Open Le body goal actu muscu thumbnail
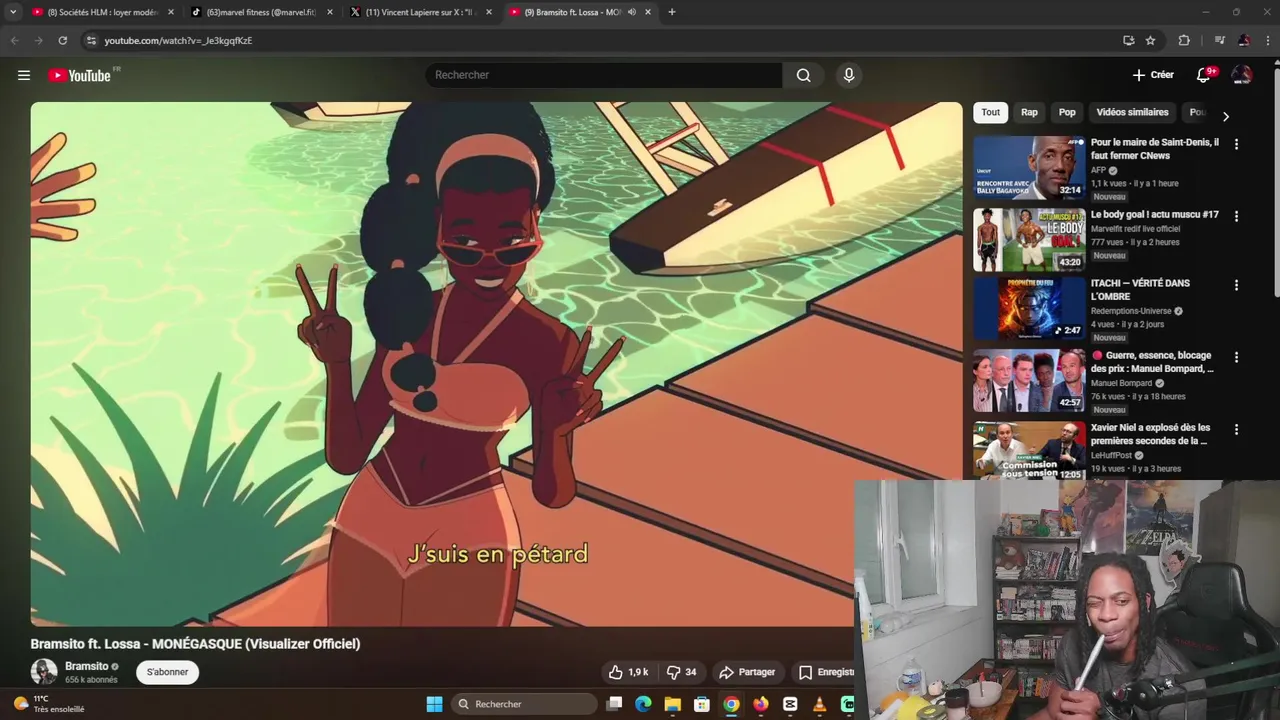The image size is (1280, 720). [1029, 240]
